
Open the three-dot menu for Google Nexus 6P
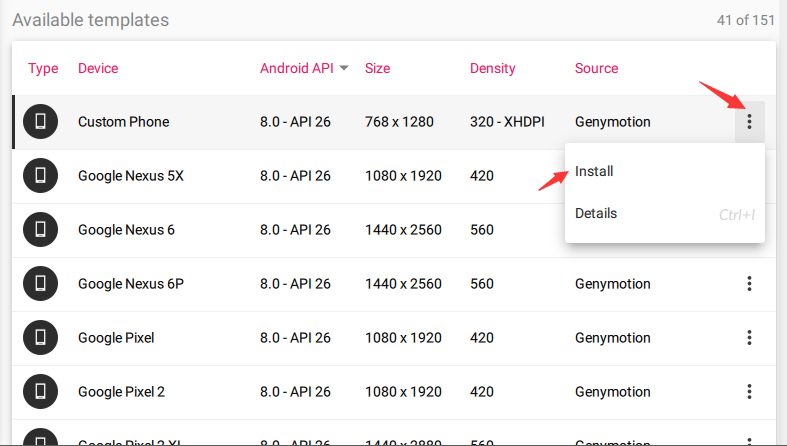749,283
